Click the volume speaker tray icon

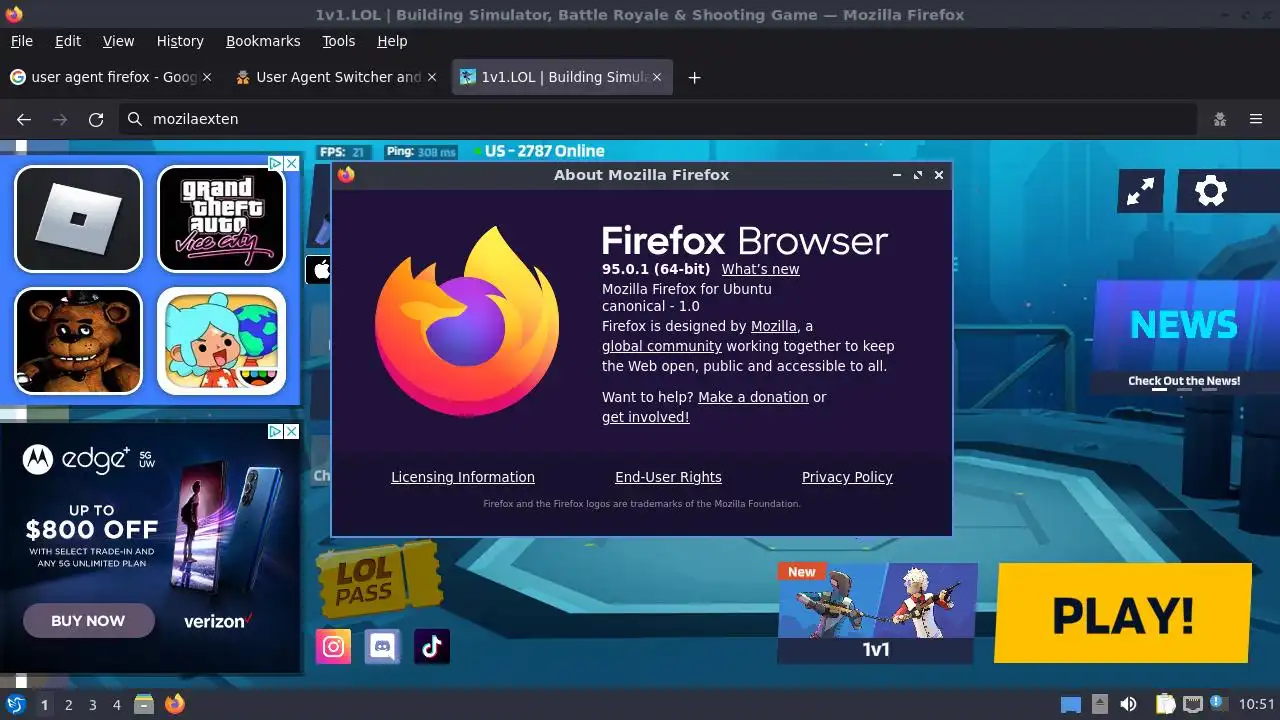click(x=1129, y=704)
